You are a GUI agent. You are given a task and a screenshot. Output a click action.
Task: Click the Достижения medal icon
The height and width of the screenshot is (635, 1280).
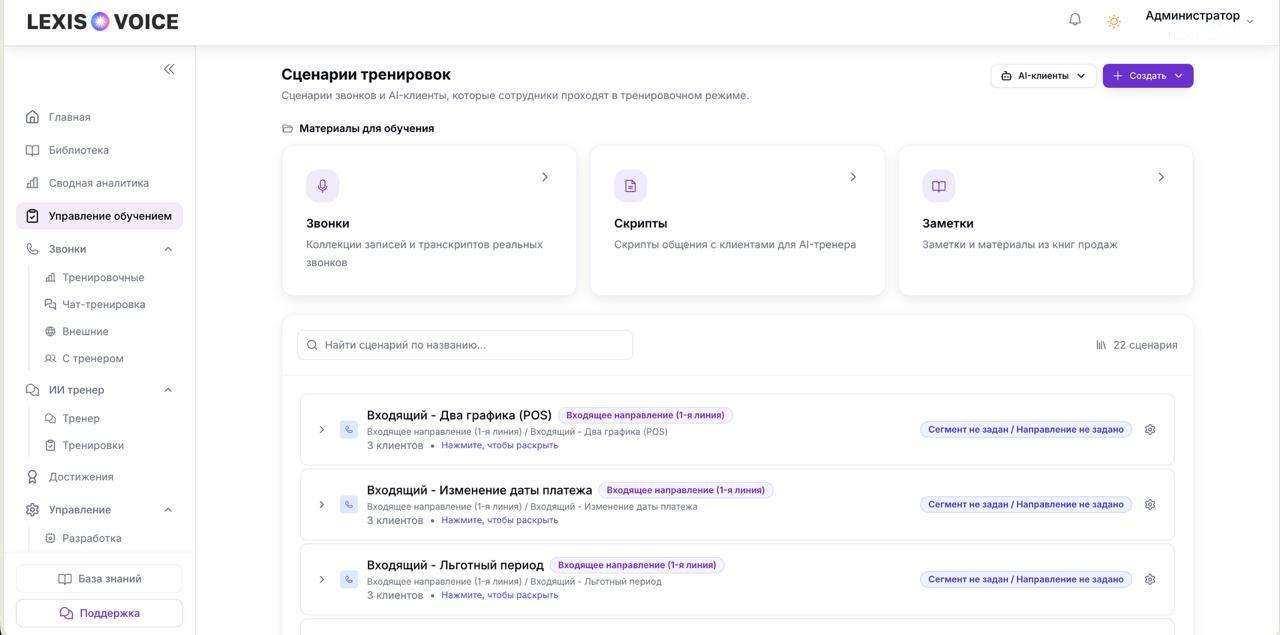[x=32, y=477]
